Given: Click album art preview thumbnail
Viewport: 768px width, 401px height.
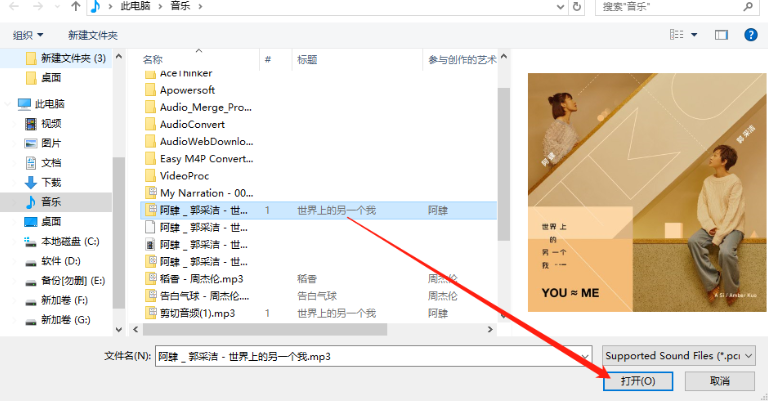Looking at the screenshot, I should 647,192.
